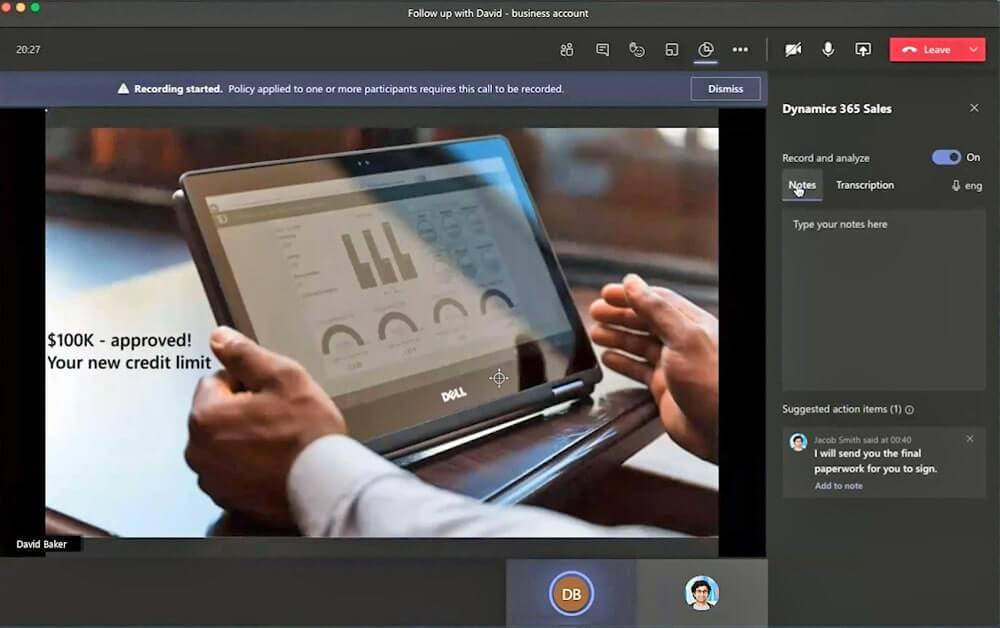Change the transcription language from eng
This screenshot has width=1000, height=628.
[966, 186]
